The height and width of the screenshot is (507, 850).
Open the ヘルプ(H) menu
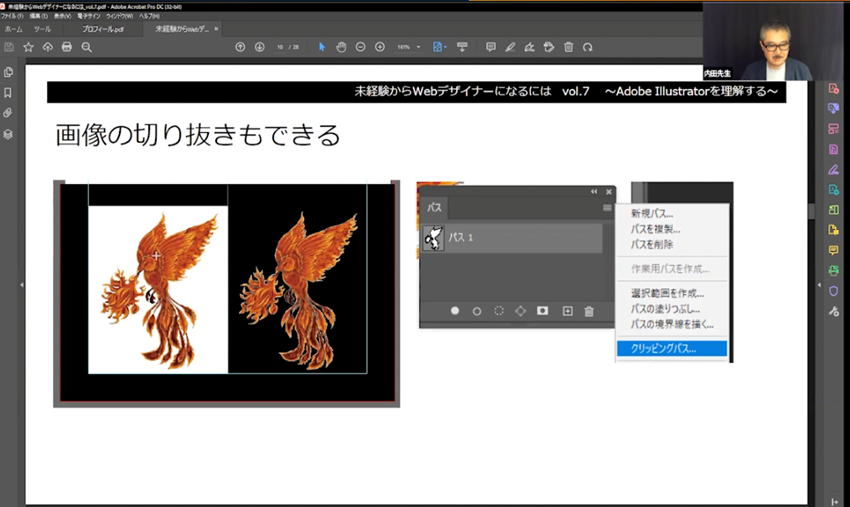pyautogui.click(x=149, y=16)
